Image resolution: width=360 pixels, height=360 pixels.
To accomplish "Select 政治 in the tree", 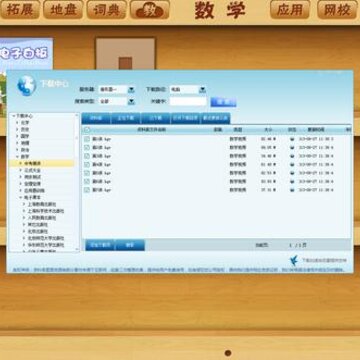I will coord(25,150).
